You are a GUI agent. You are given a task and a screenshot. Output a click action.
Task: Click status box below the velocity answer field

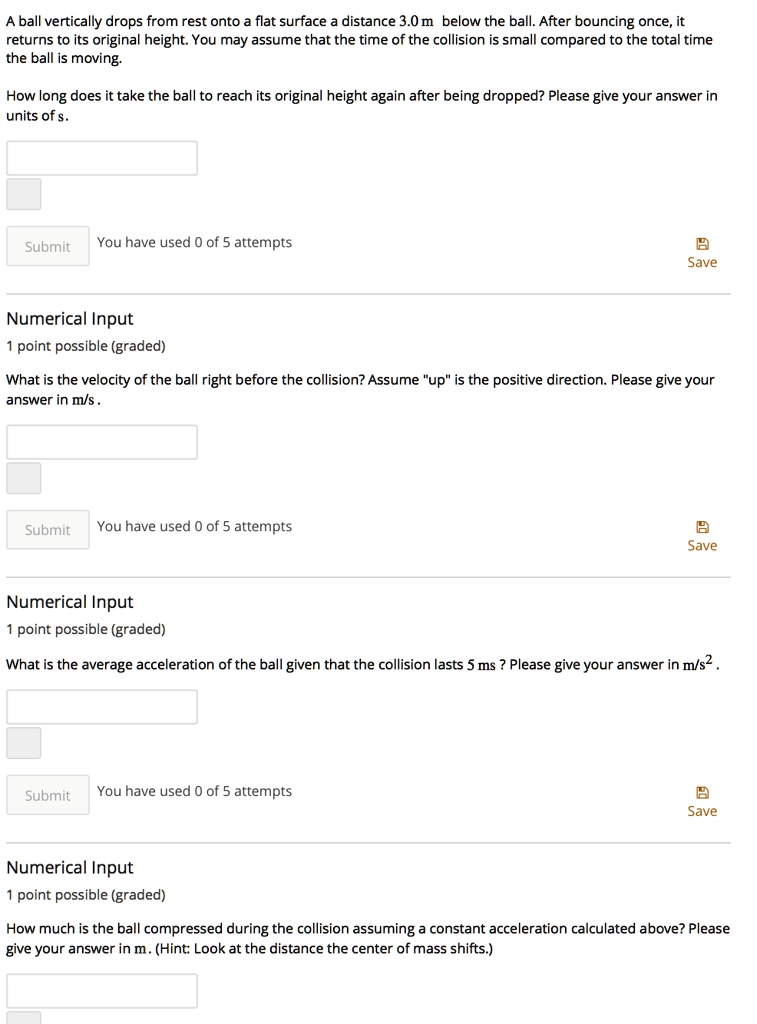click(x=24, y=478)
